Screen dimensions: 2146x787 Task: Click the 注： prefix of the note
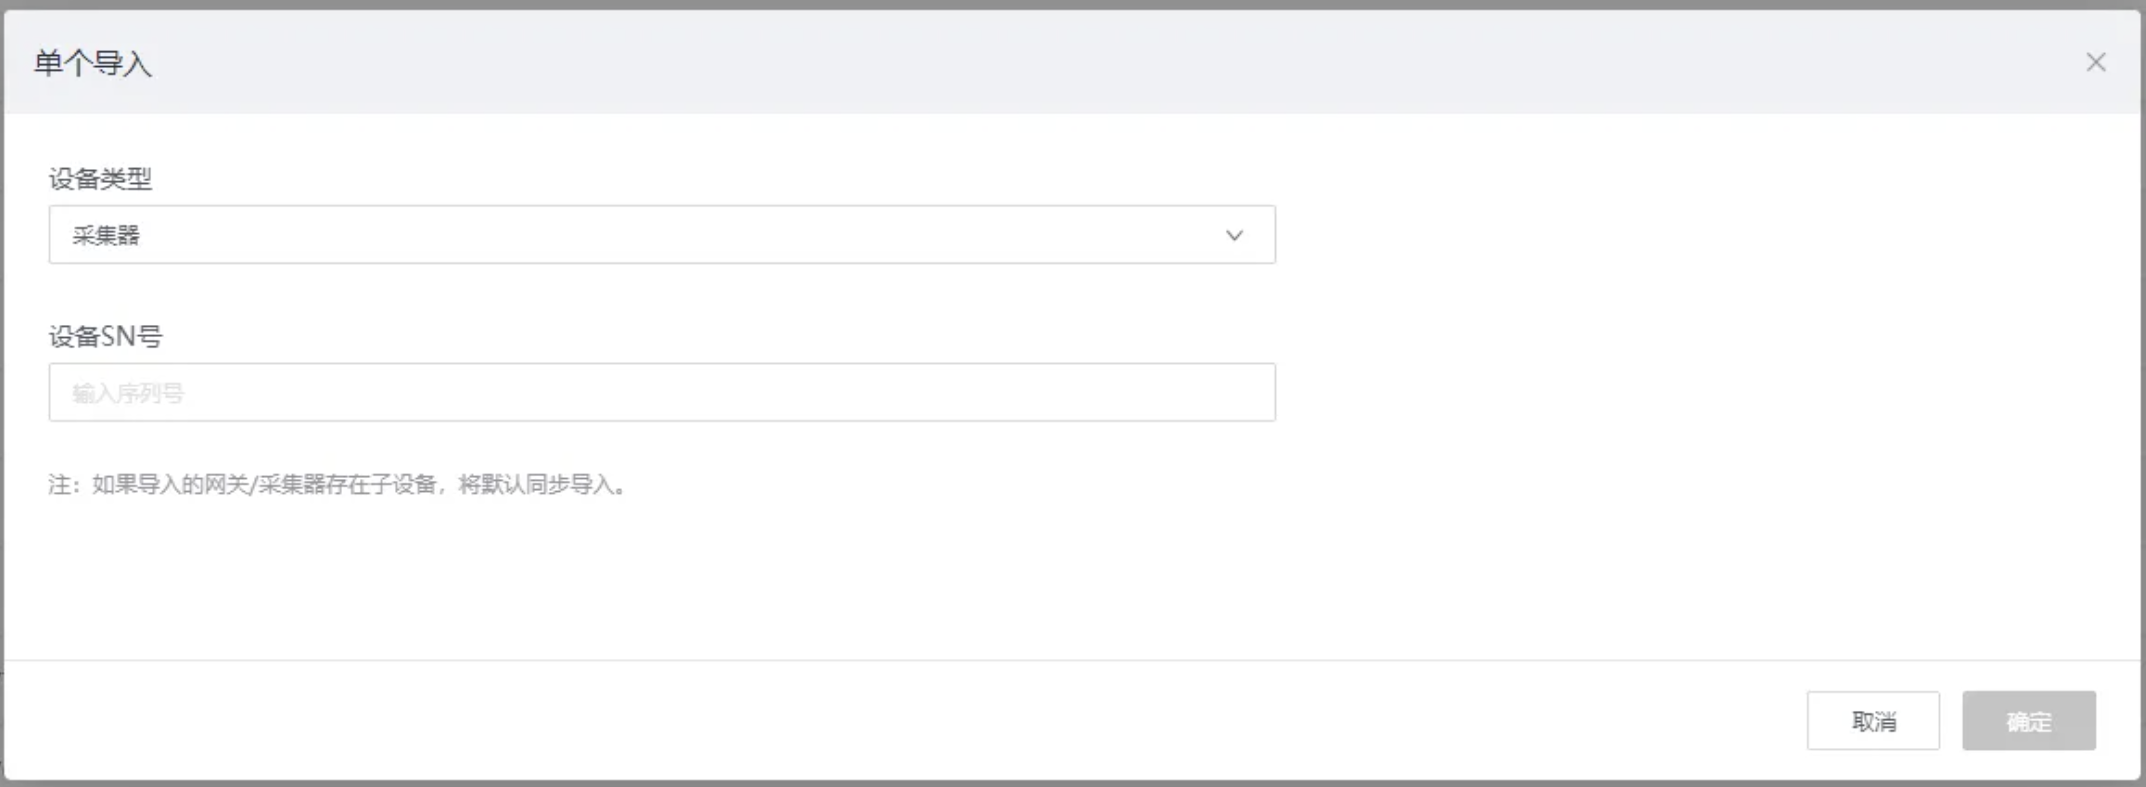pyautogui.click(x=64, y=485)
